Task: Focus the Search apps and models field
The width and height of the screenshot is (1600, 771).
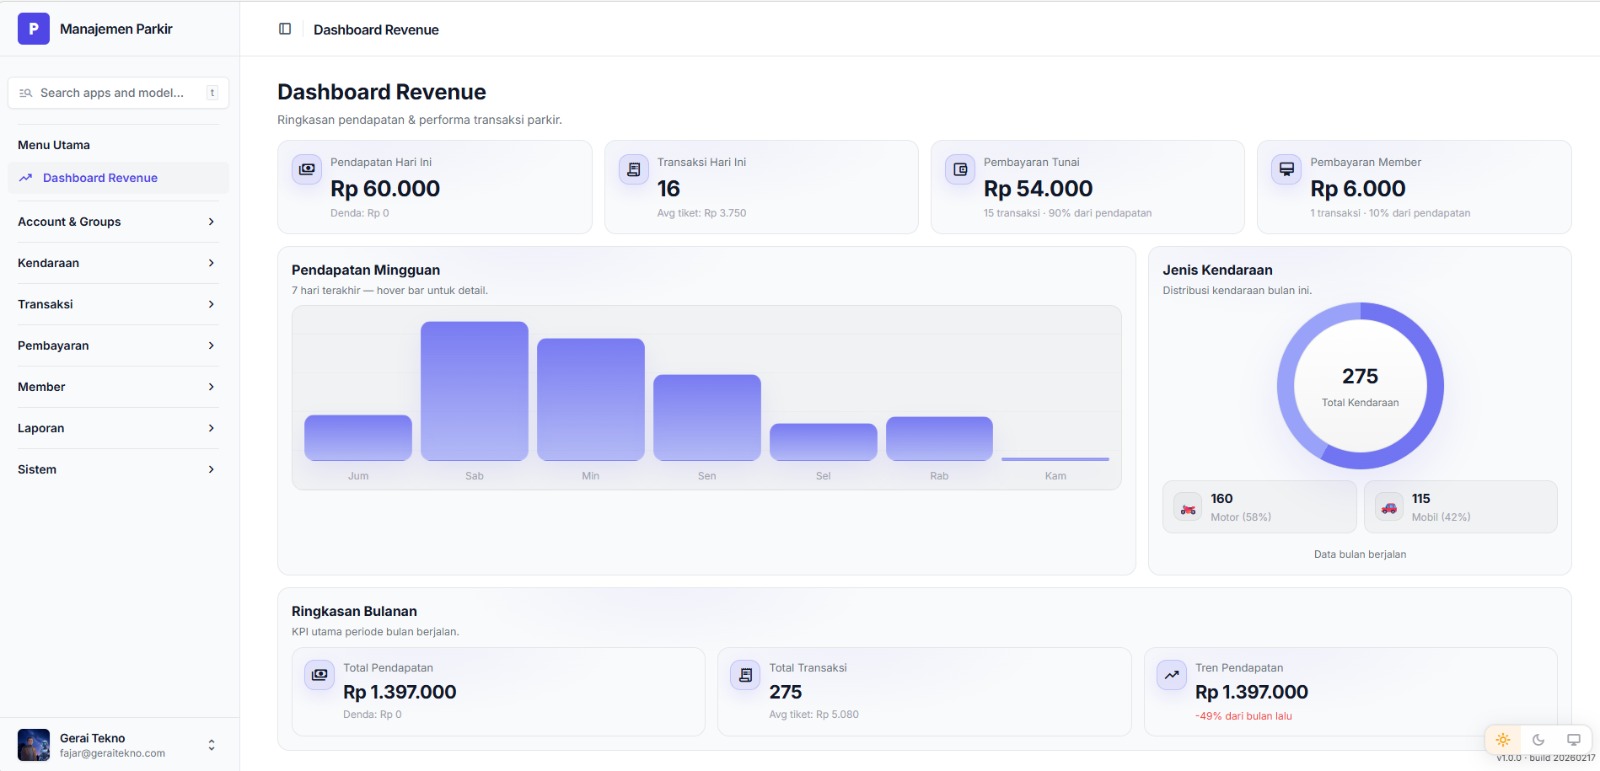Action: click(118, 93)
